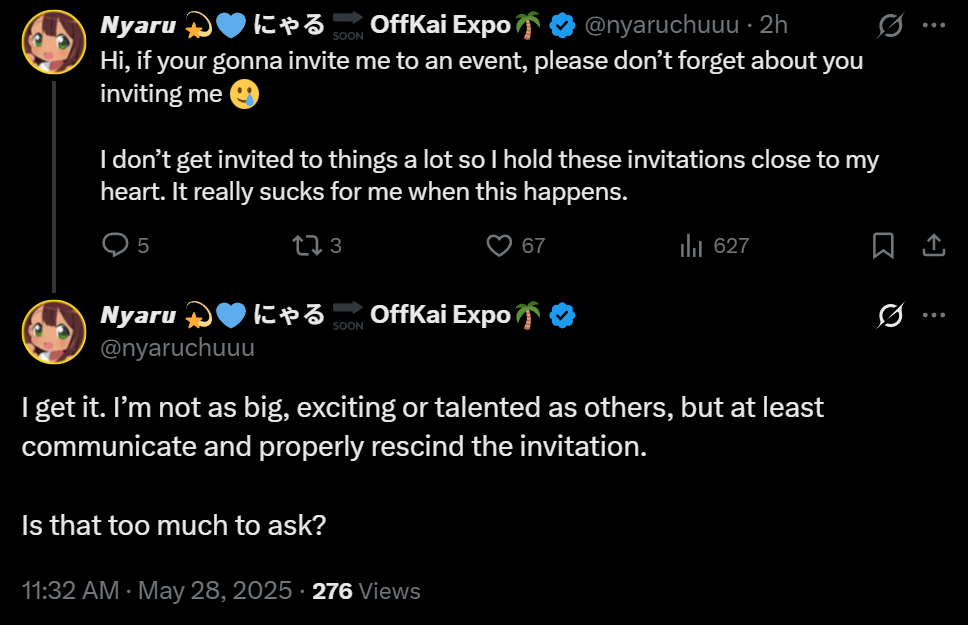Open Nyaru's avatar on the main tweet
The width and height of the screenshot is (968, 625).
tap(54, 331)
